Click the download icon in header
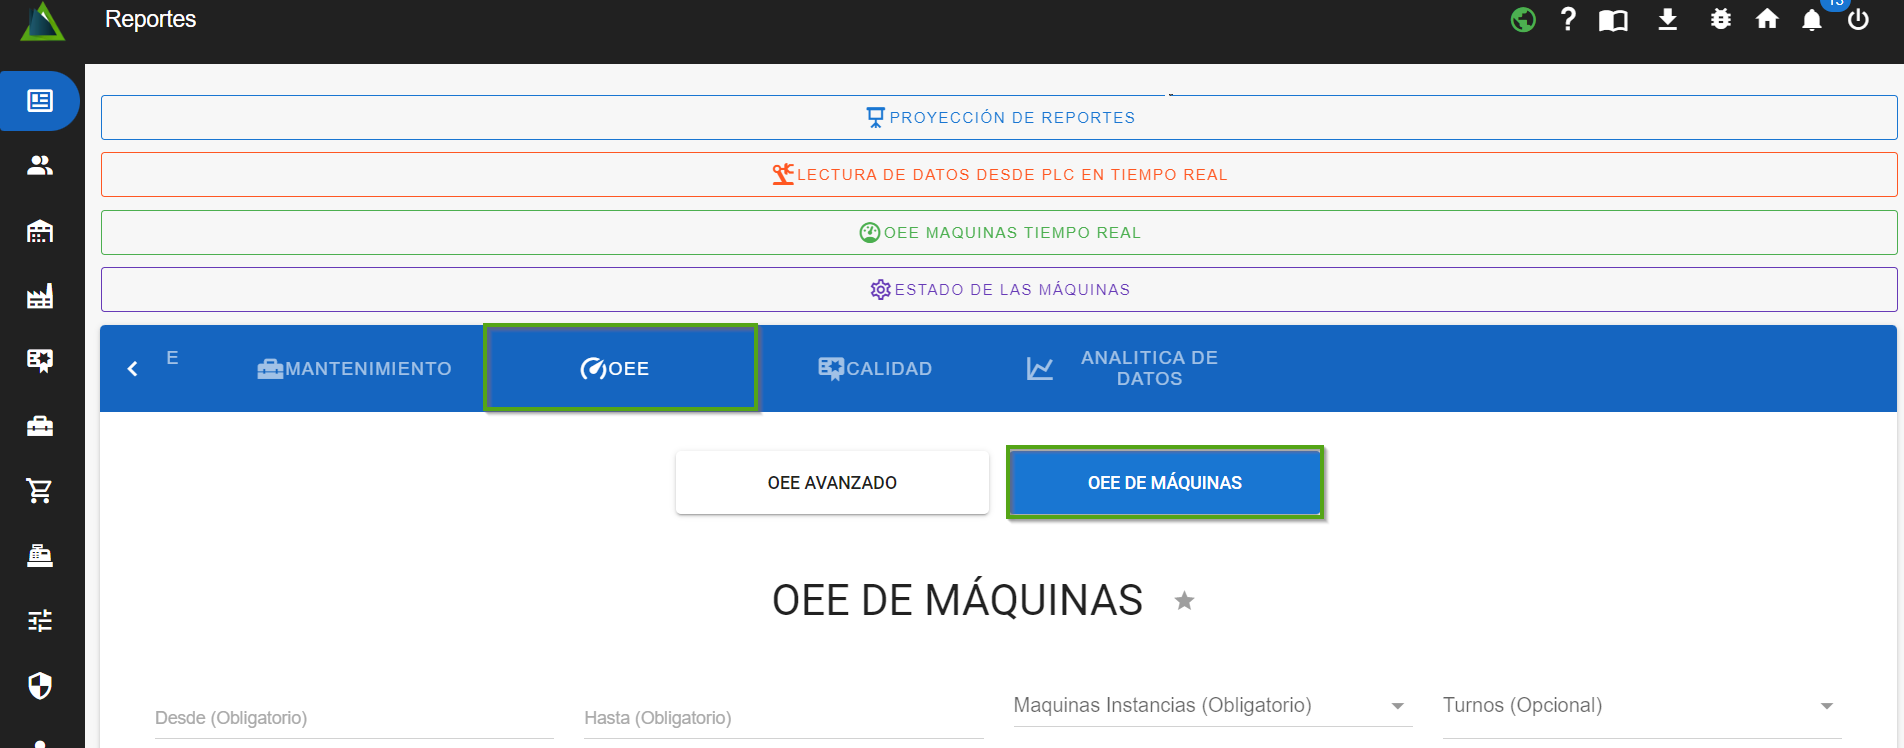This screenshot has height=748, width=1904. click(x=1667, y=20)
